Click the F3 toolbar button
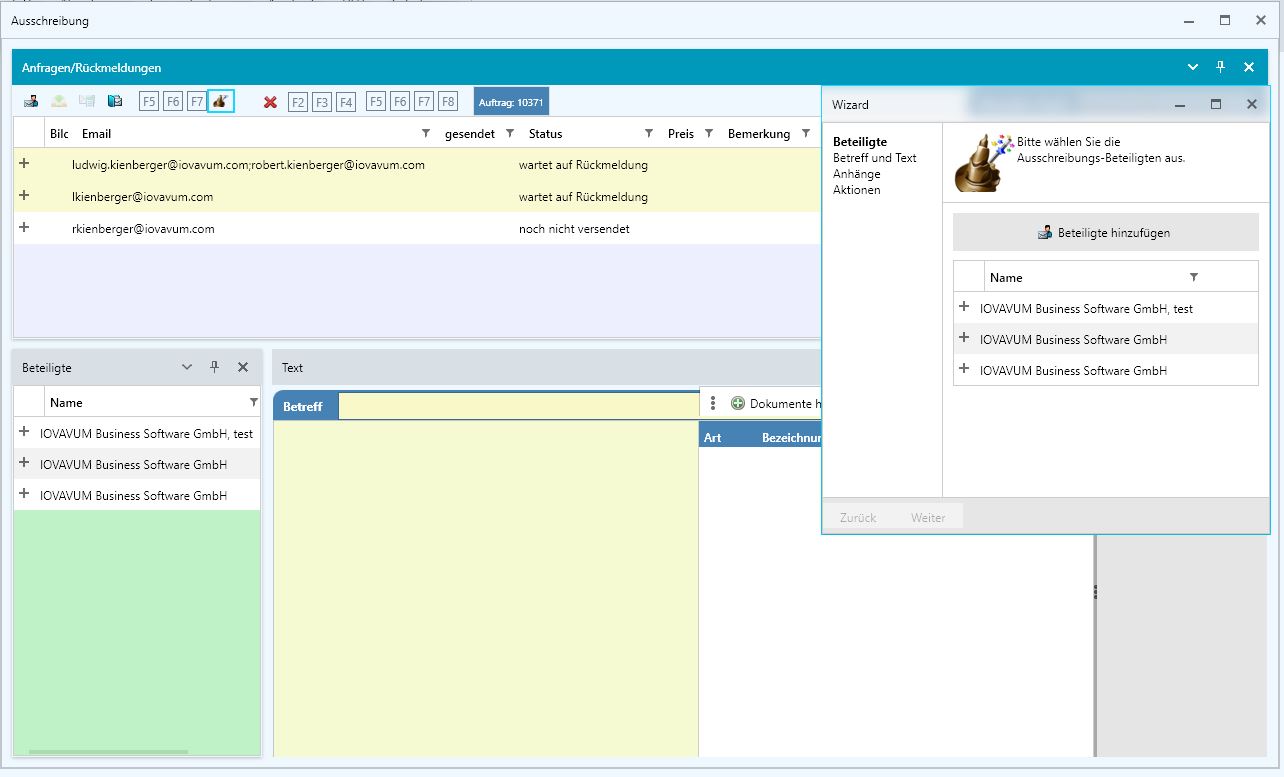This screenshot has width=1284, height=777. tap(322, 102)
